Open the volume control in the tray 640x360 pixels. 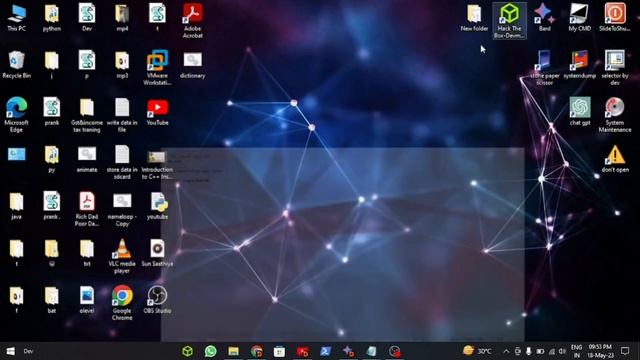[562, 351]
